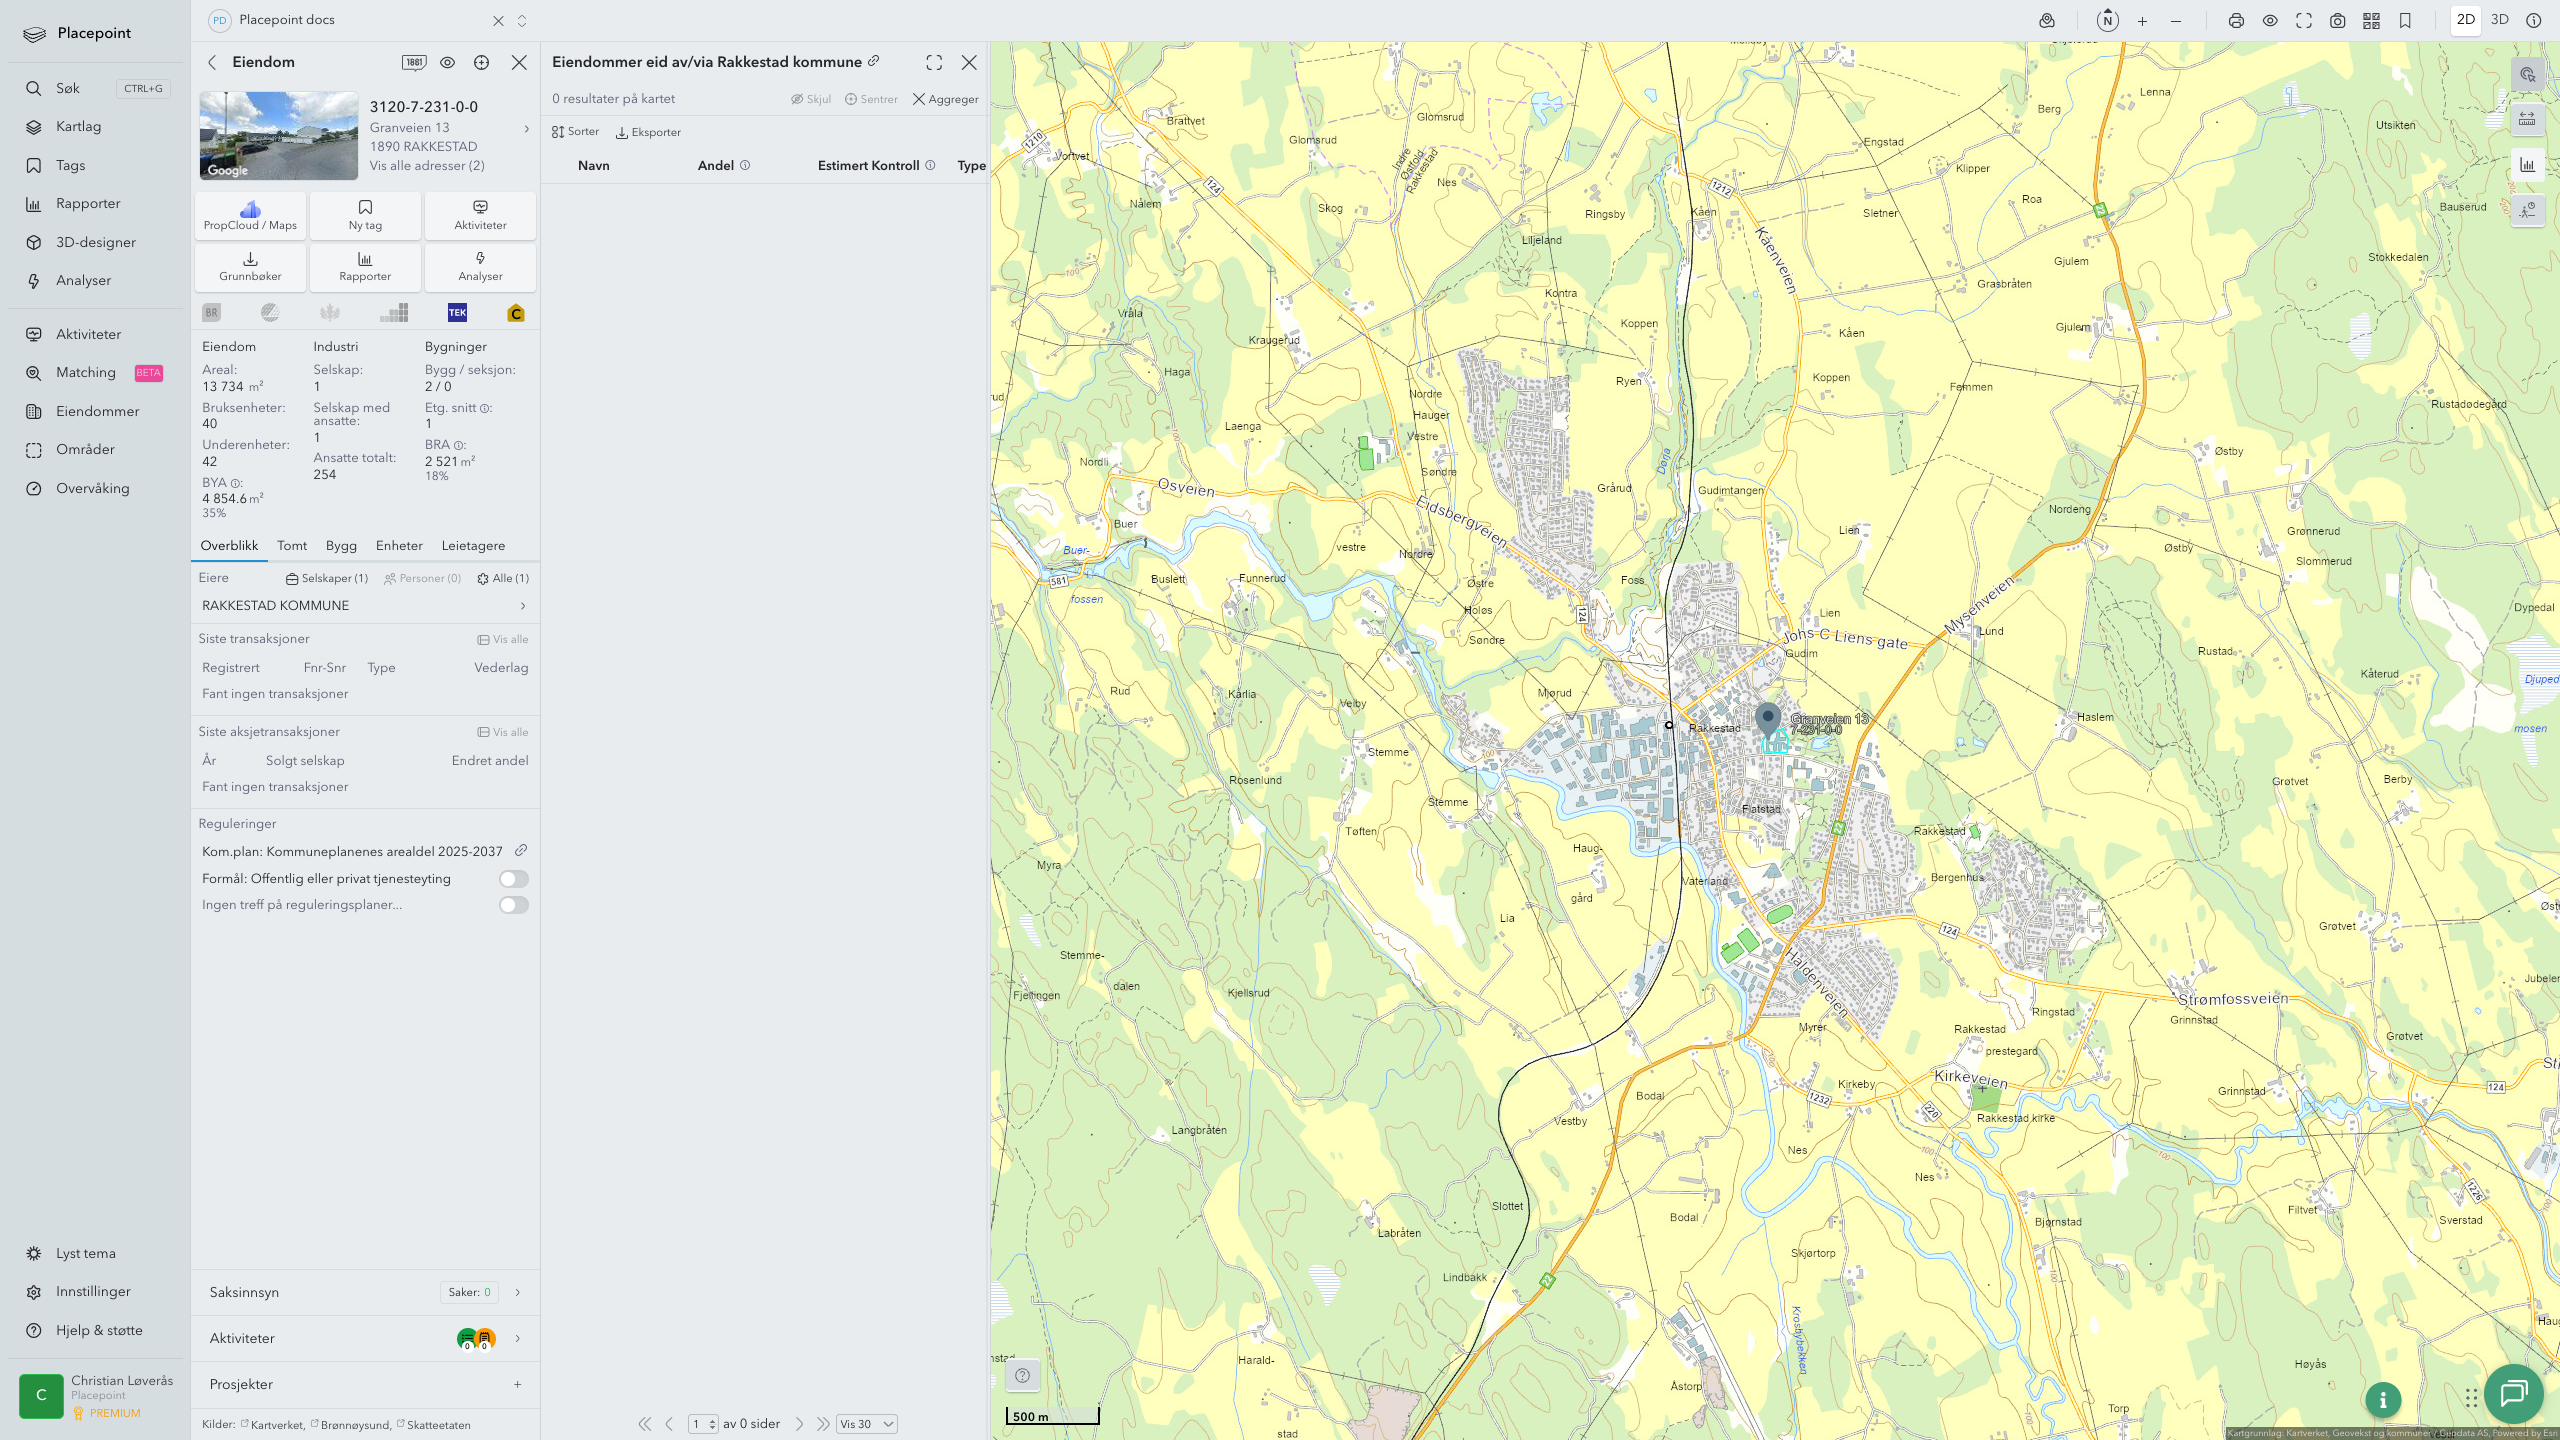Open the TEK building regulation icon
This screenshot has width=2560, height=1440.
click(x=457, y=313)
